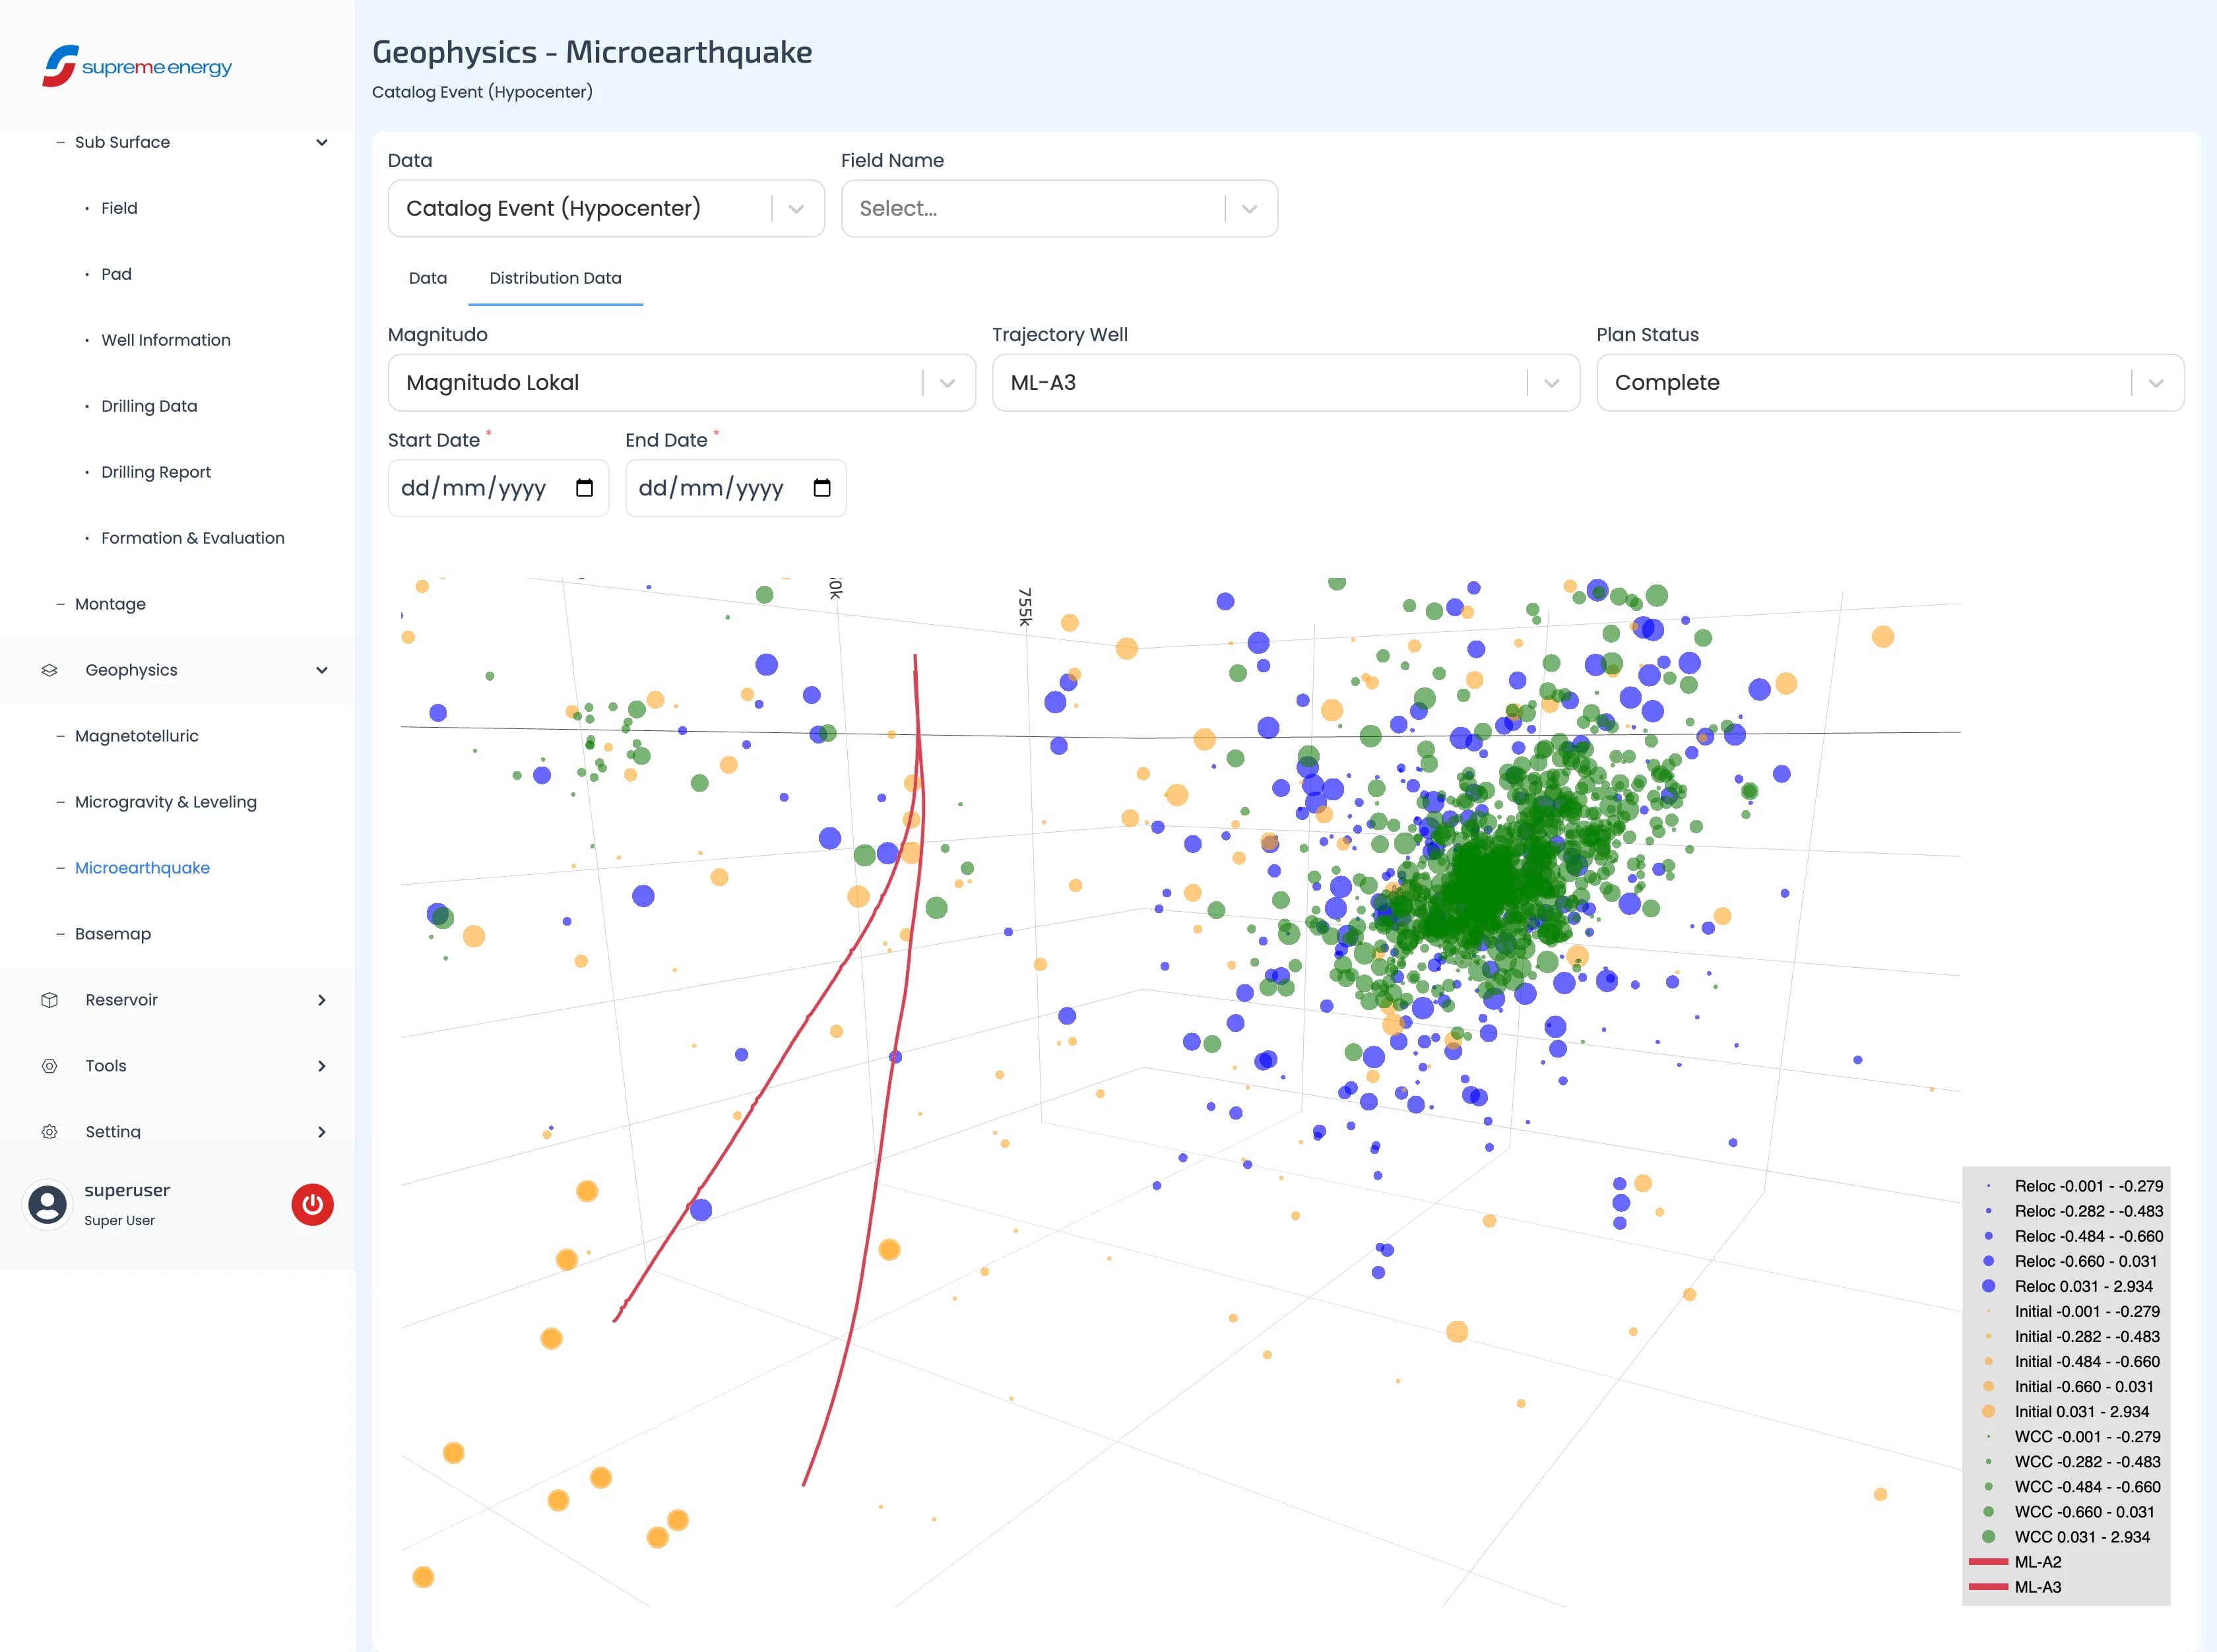Toggle ML-A2 trace in legend

coord(2037,1562)
